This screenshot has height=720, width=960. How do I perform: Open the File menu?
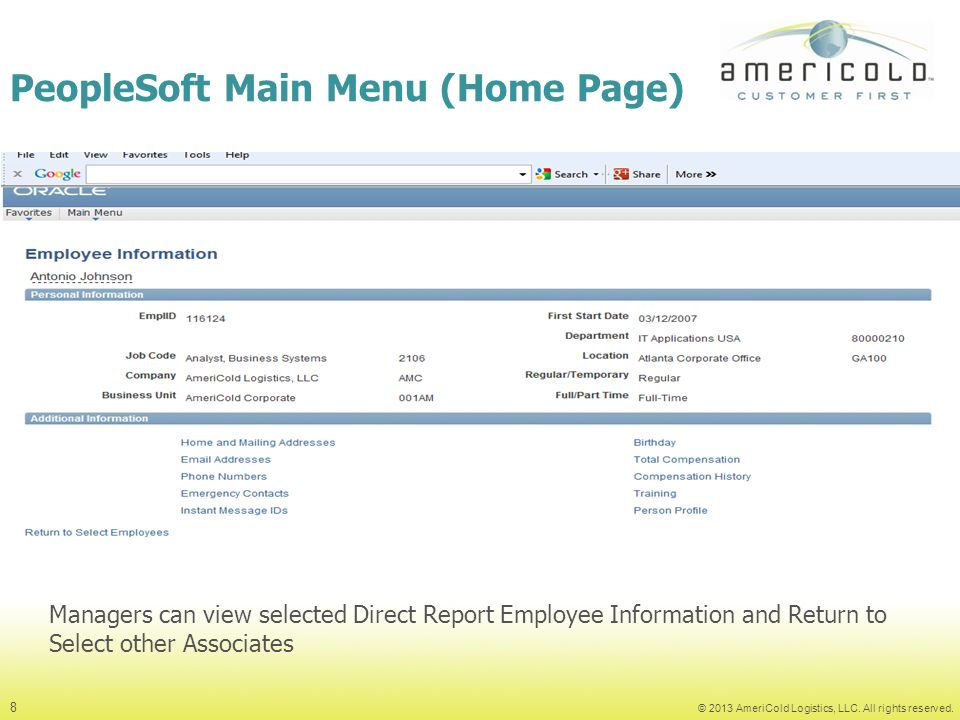(26, 155)
